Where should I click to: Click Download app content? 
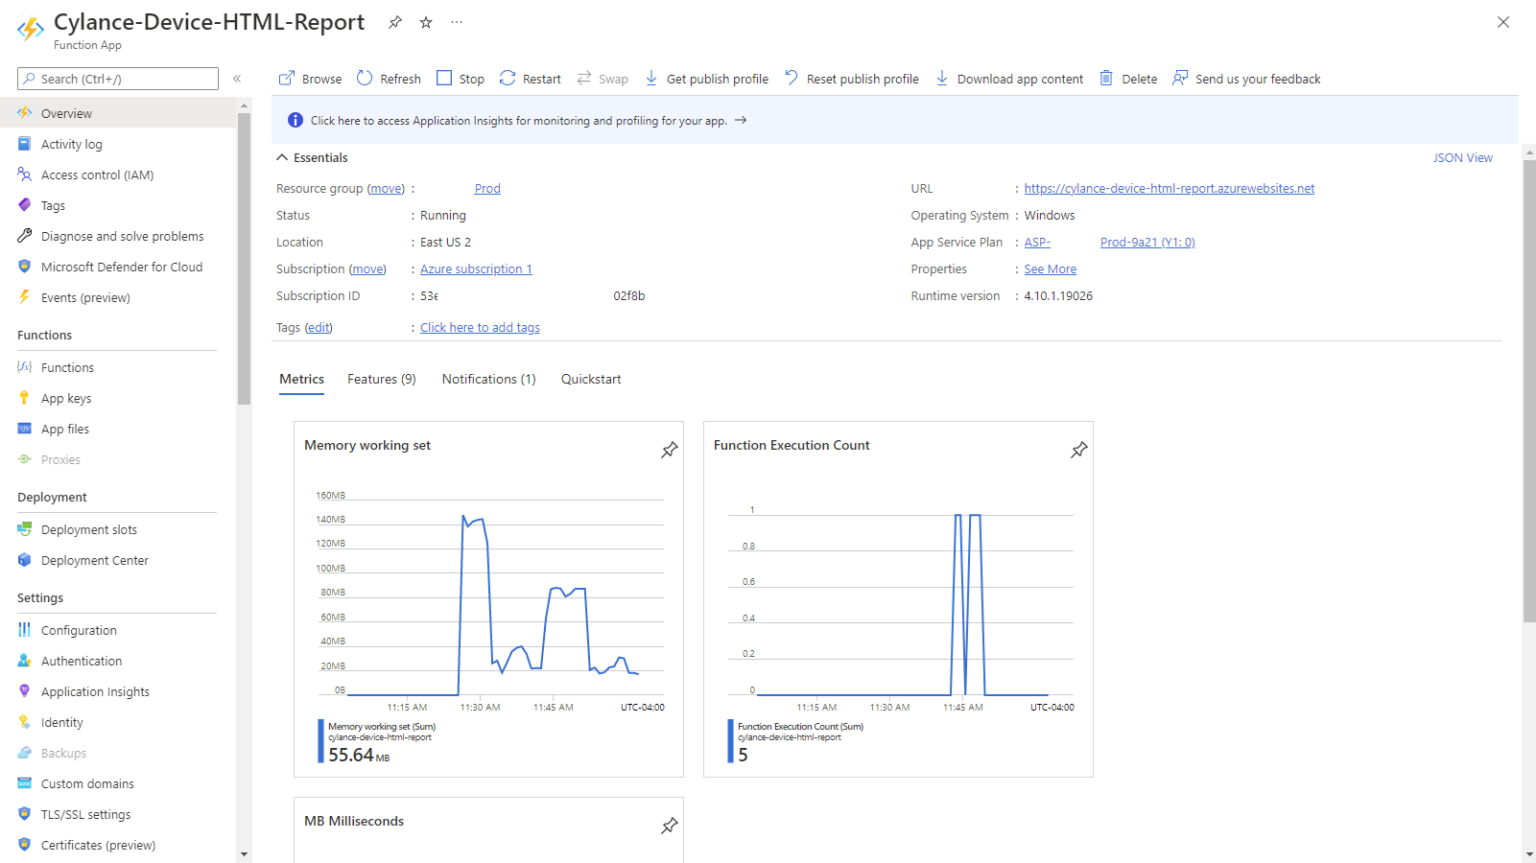coord(1009,79)
